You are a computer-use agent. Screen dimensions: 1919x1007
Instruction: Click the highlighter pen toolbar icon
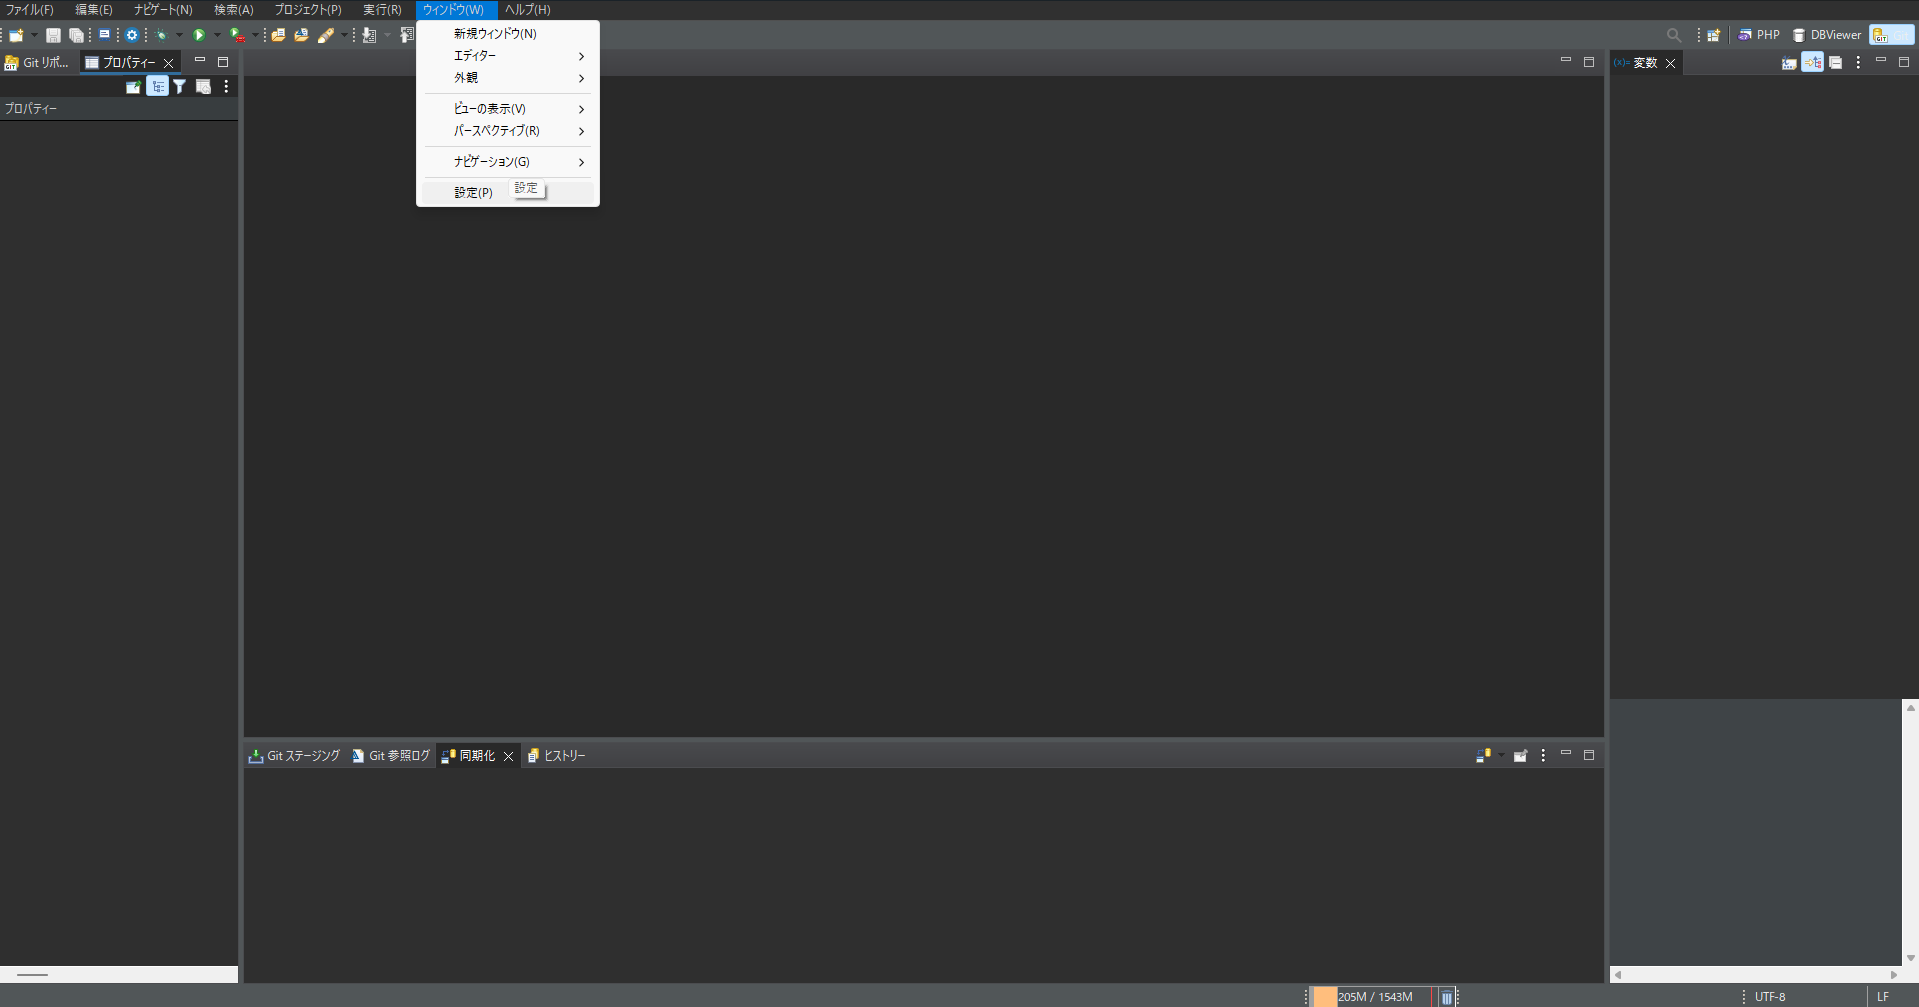[326, 35]
